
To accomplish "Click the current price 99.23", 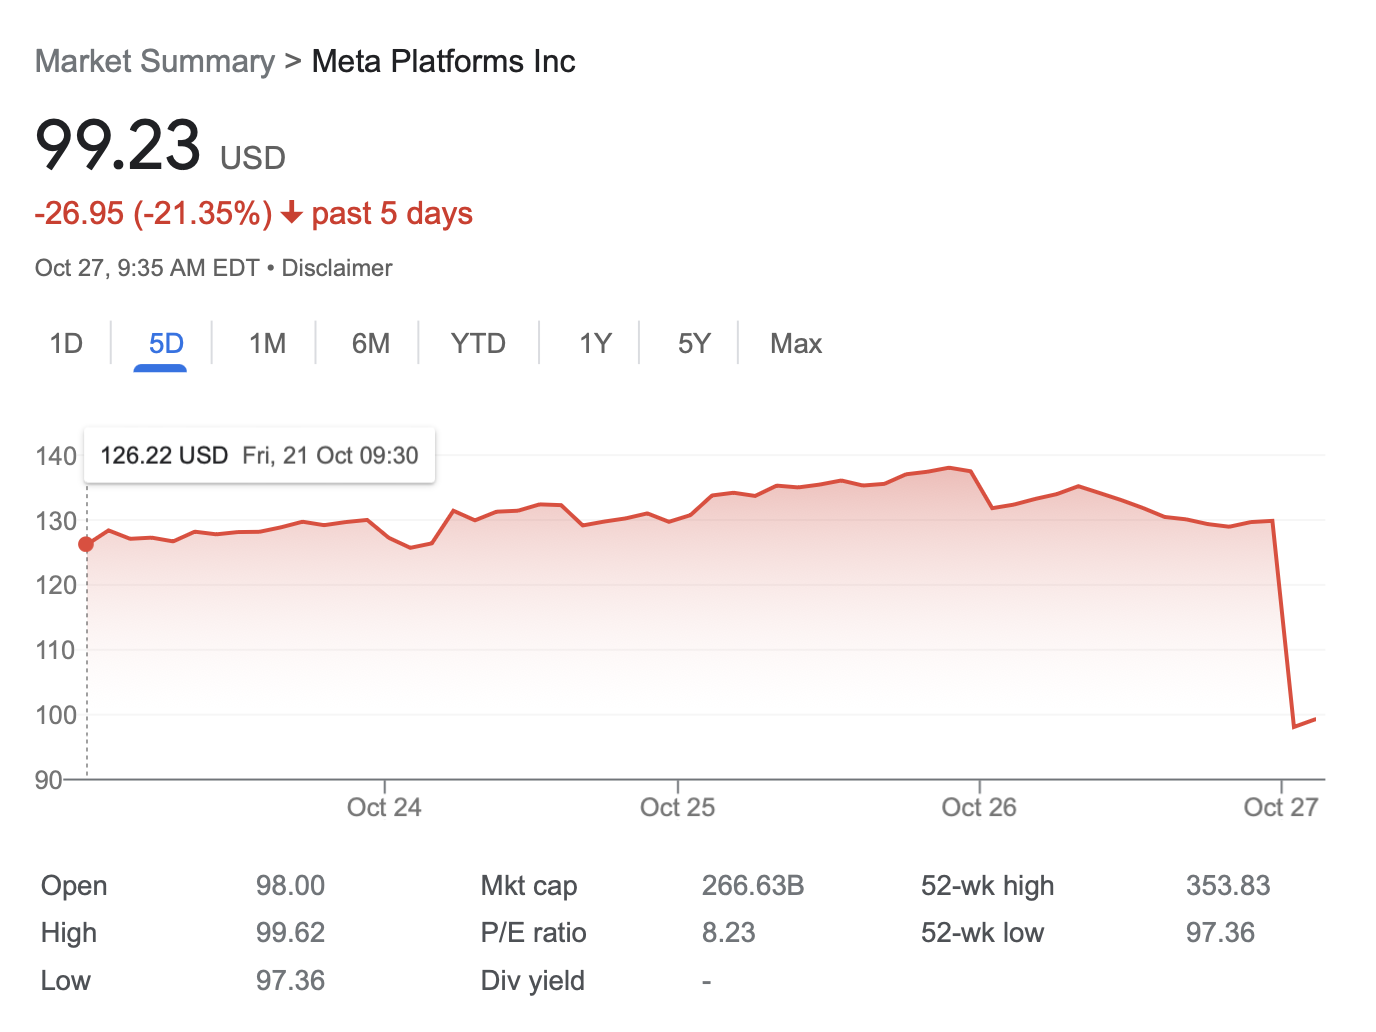I will pos(118,146).
